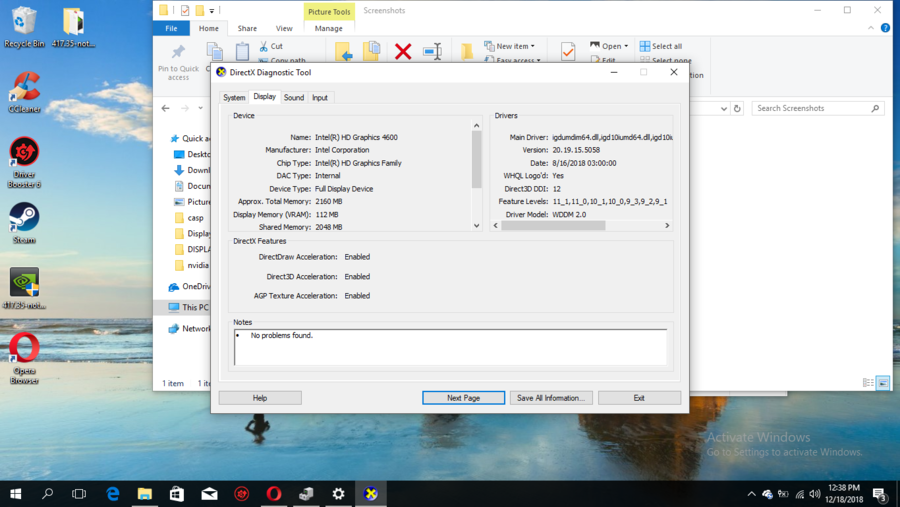Click the Home ribbon tab in Explorer
This screenshot has width=900, height=507.
click(208, 28)
